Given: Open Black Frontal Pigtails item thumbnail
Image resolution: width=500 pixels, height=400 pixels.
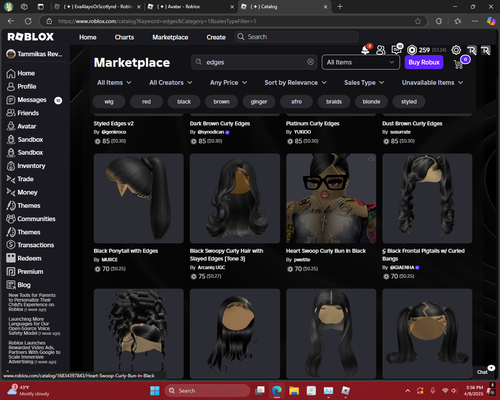Looking at the screenshot, I should (427, 198).
